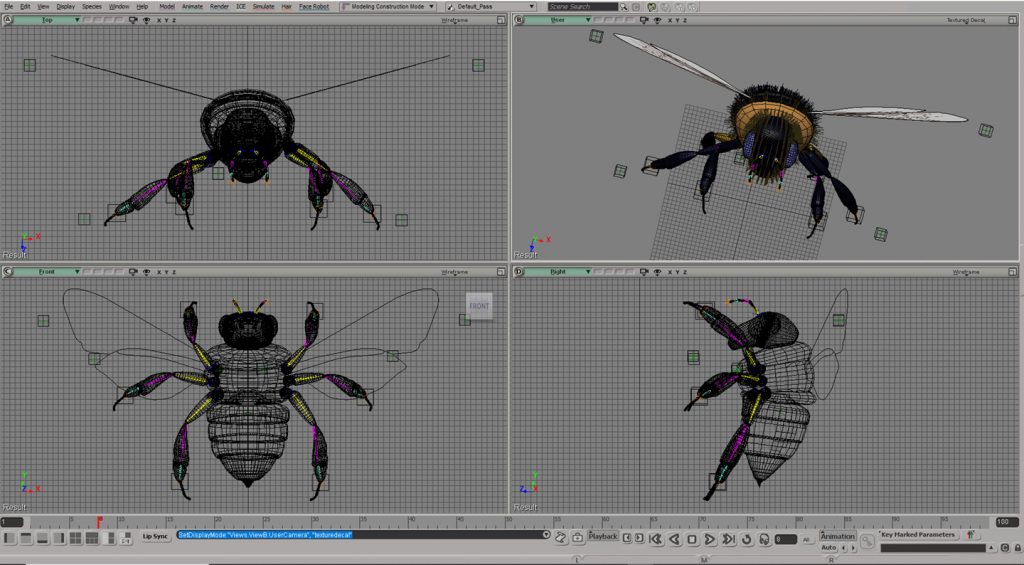Toggle audio headphones icon in playback bar

[763, 540]
